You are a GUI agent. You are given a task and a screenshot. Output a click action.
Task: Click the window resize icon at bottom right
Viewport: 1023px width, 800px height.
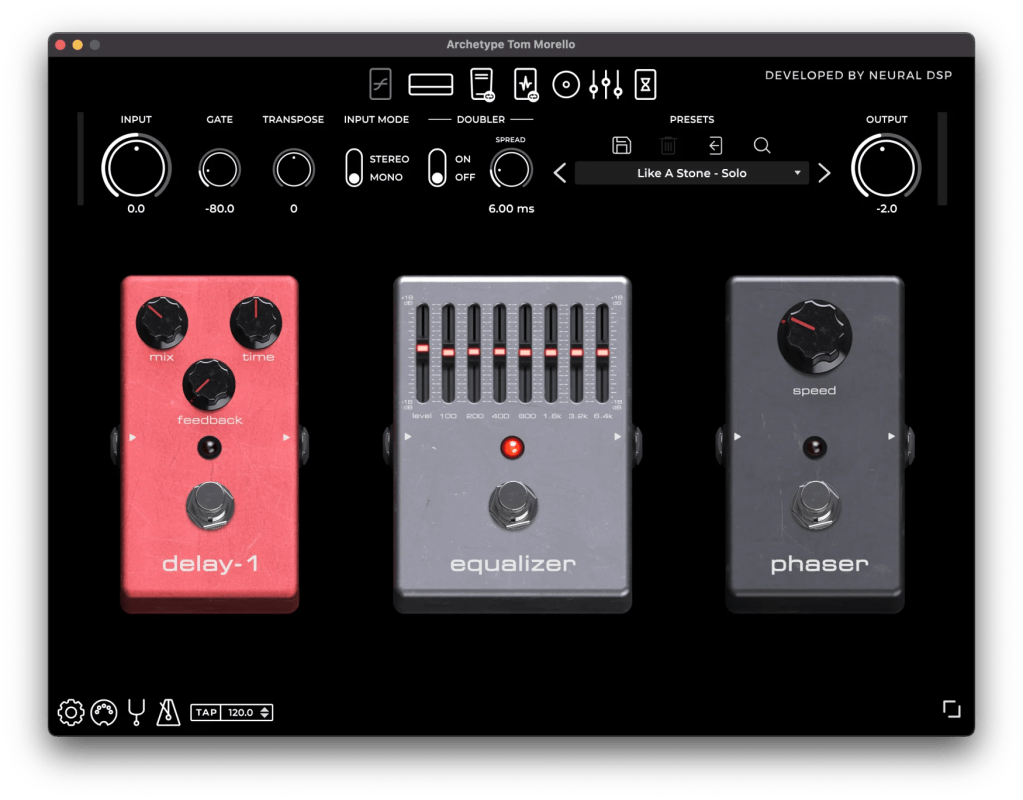click(951, 709)
